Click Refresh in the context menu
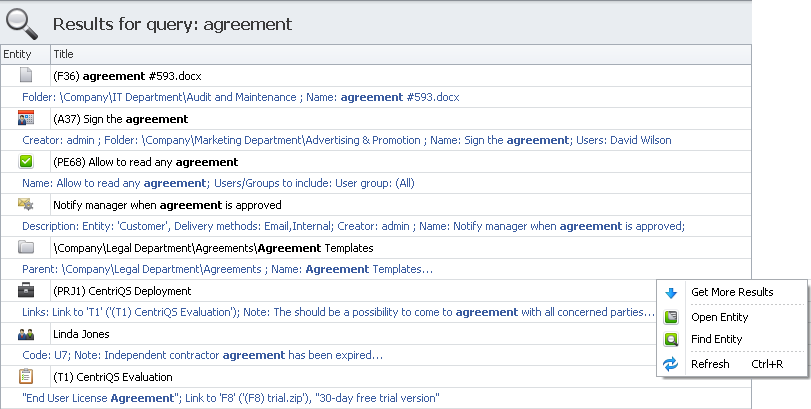This screenshot has width=811, height=409. point(710,364)
